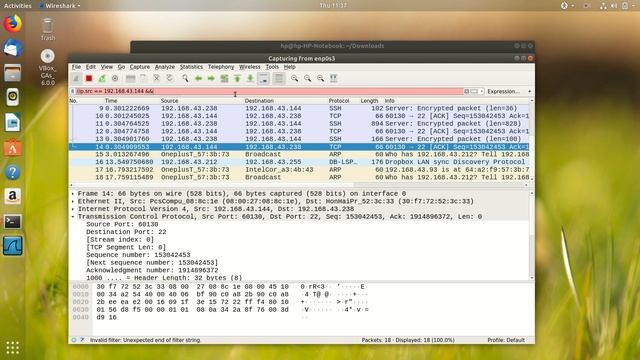Screen dimensions: 640x360
Task: Select packet 15 ARP Broadcast row
Action: point(300,154)
